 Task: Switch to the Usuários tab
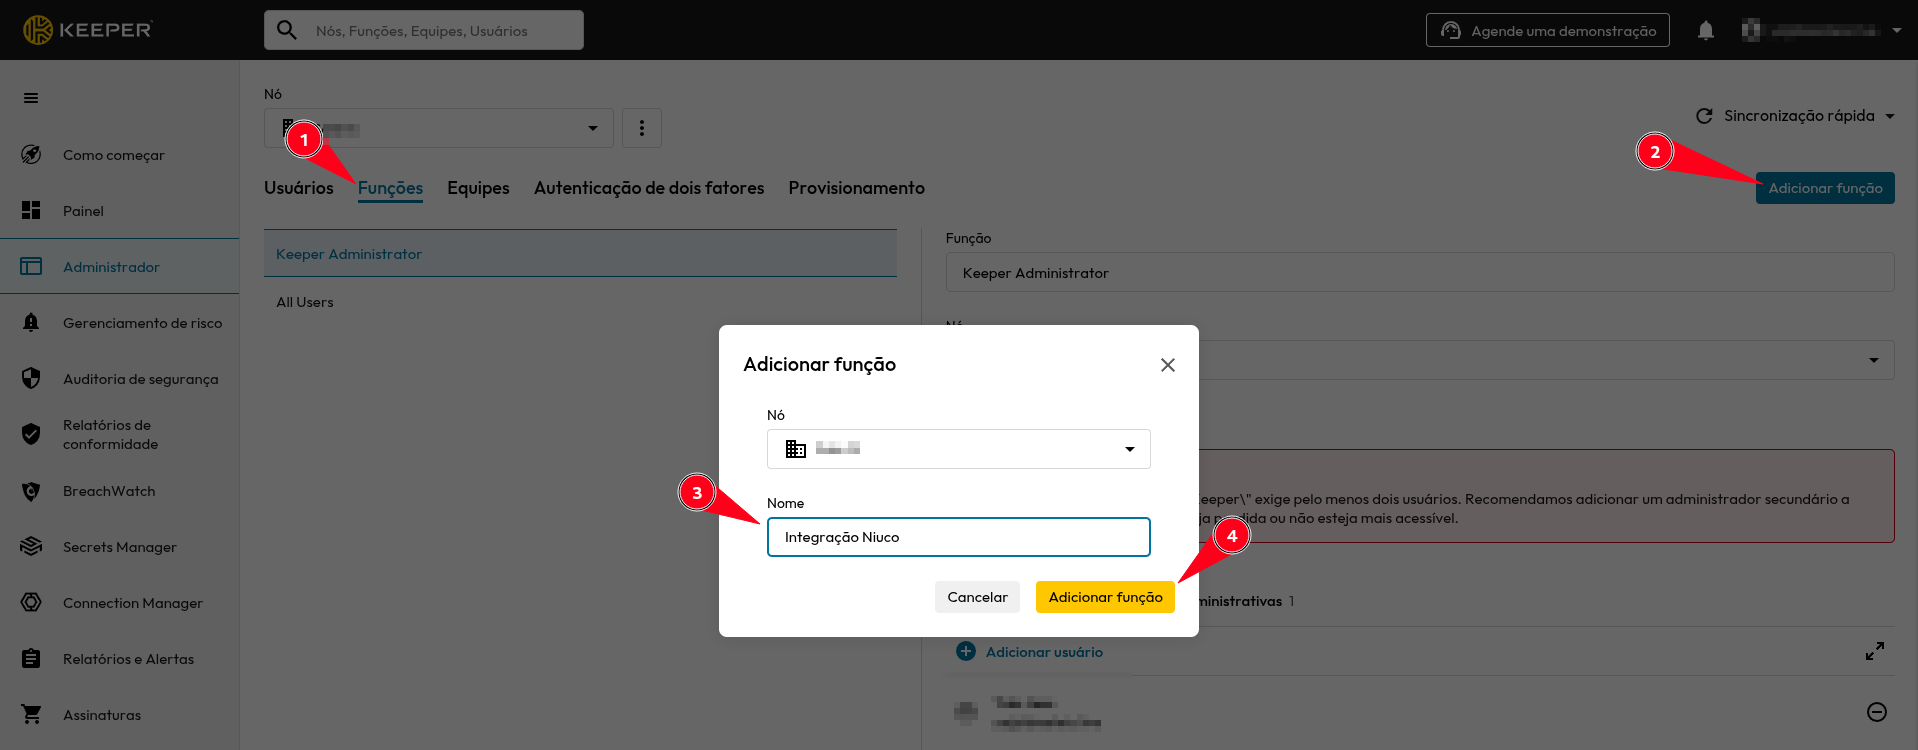tap(299, 188)
